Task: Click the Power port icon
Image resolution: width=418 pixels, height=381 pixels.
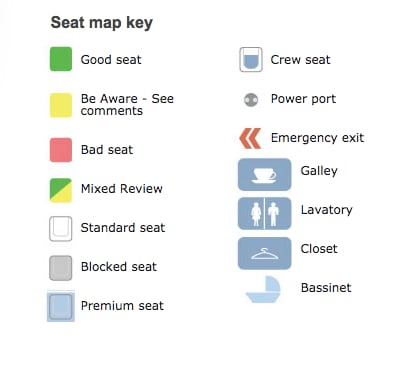Action: [x=251, y=100]
